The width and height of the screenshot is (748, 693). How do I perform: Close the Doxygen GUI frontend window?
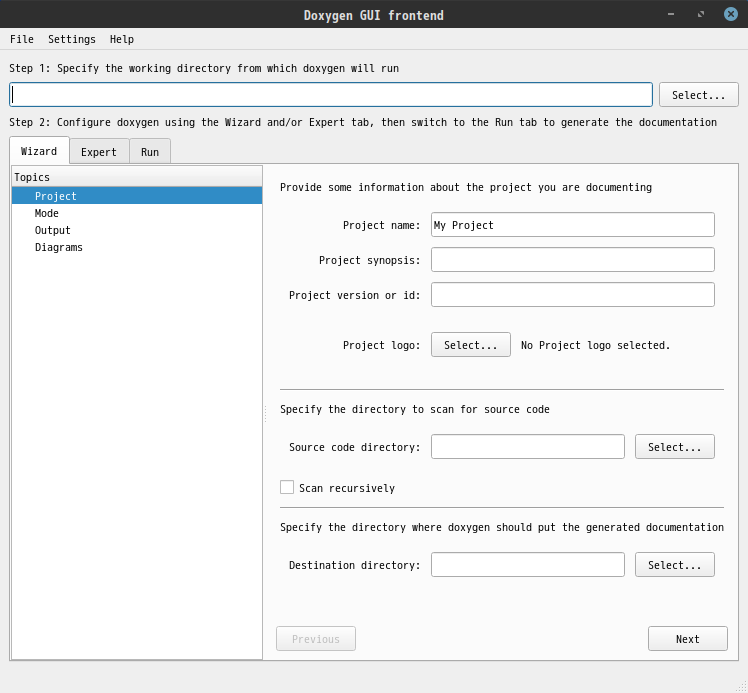(730, 14)
